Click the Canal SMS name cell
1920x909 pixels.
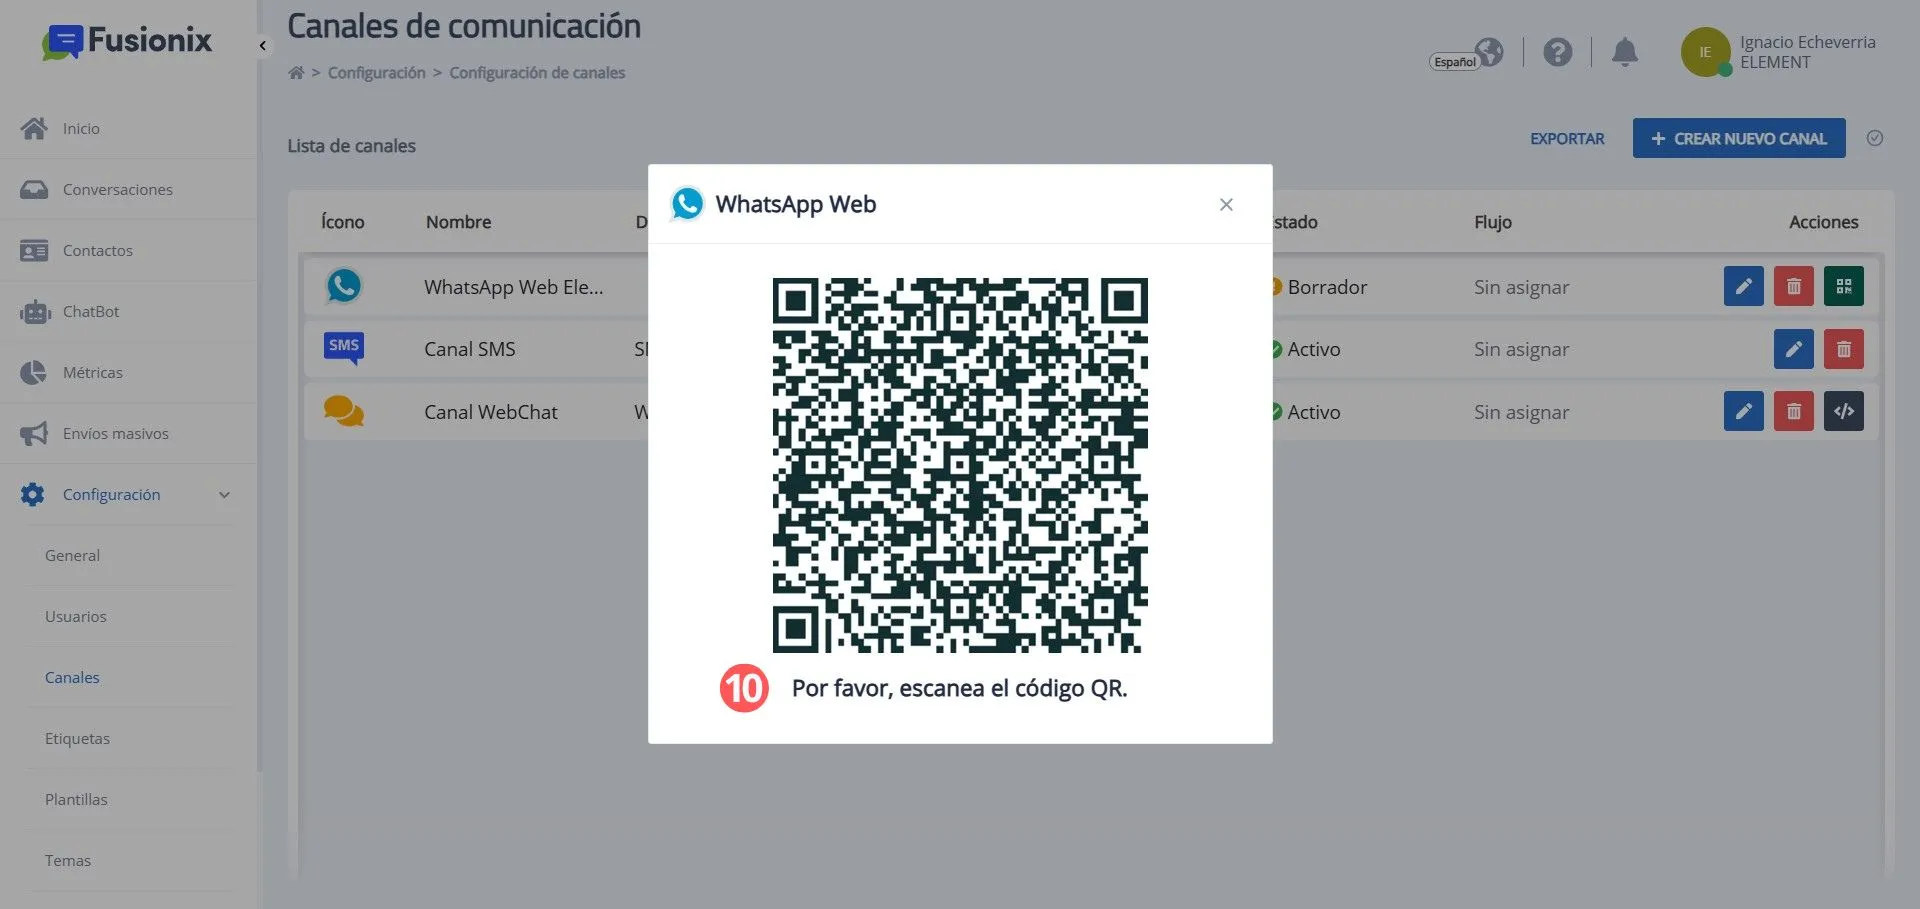point(470,349)
